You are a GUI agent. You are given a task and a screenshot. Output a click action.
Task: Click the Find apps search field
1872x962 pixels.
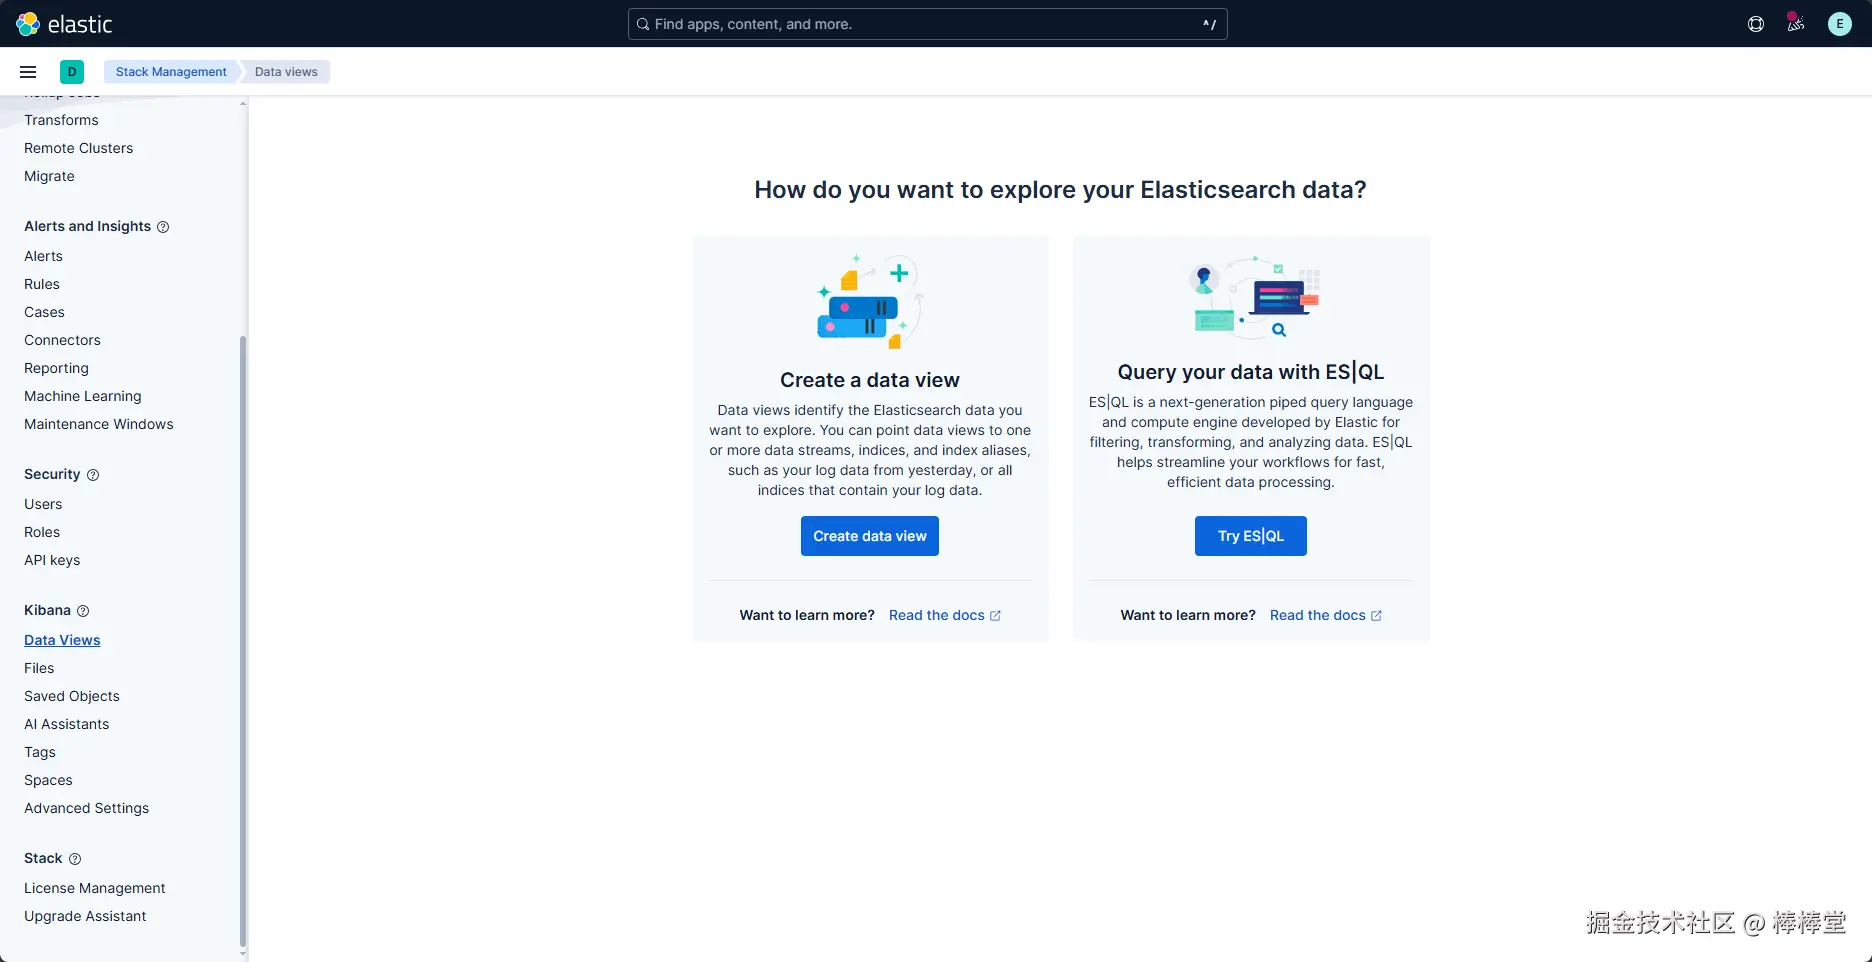(928, 24)
